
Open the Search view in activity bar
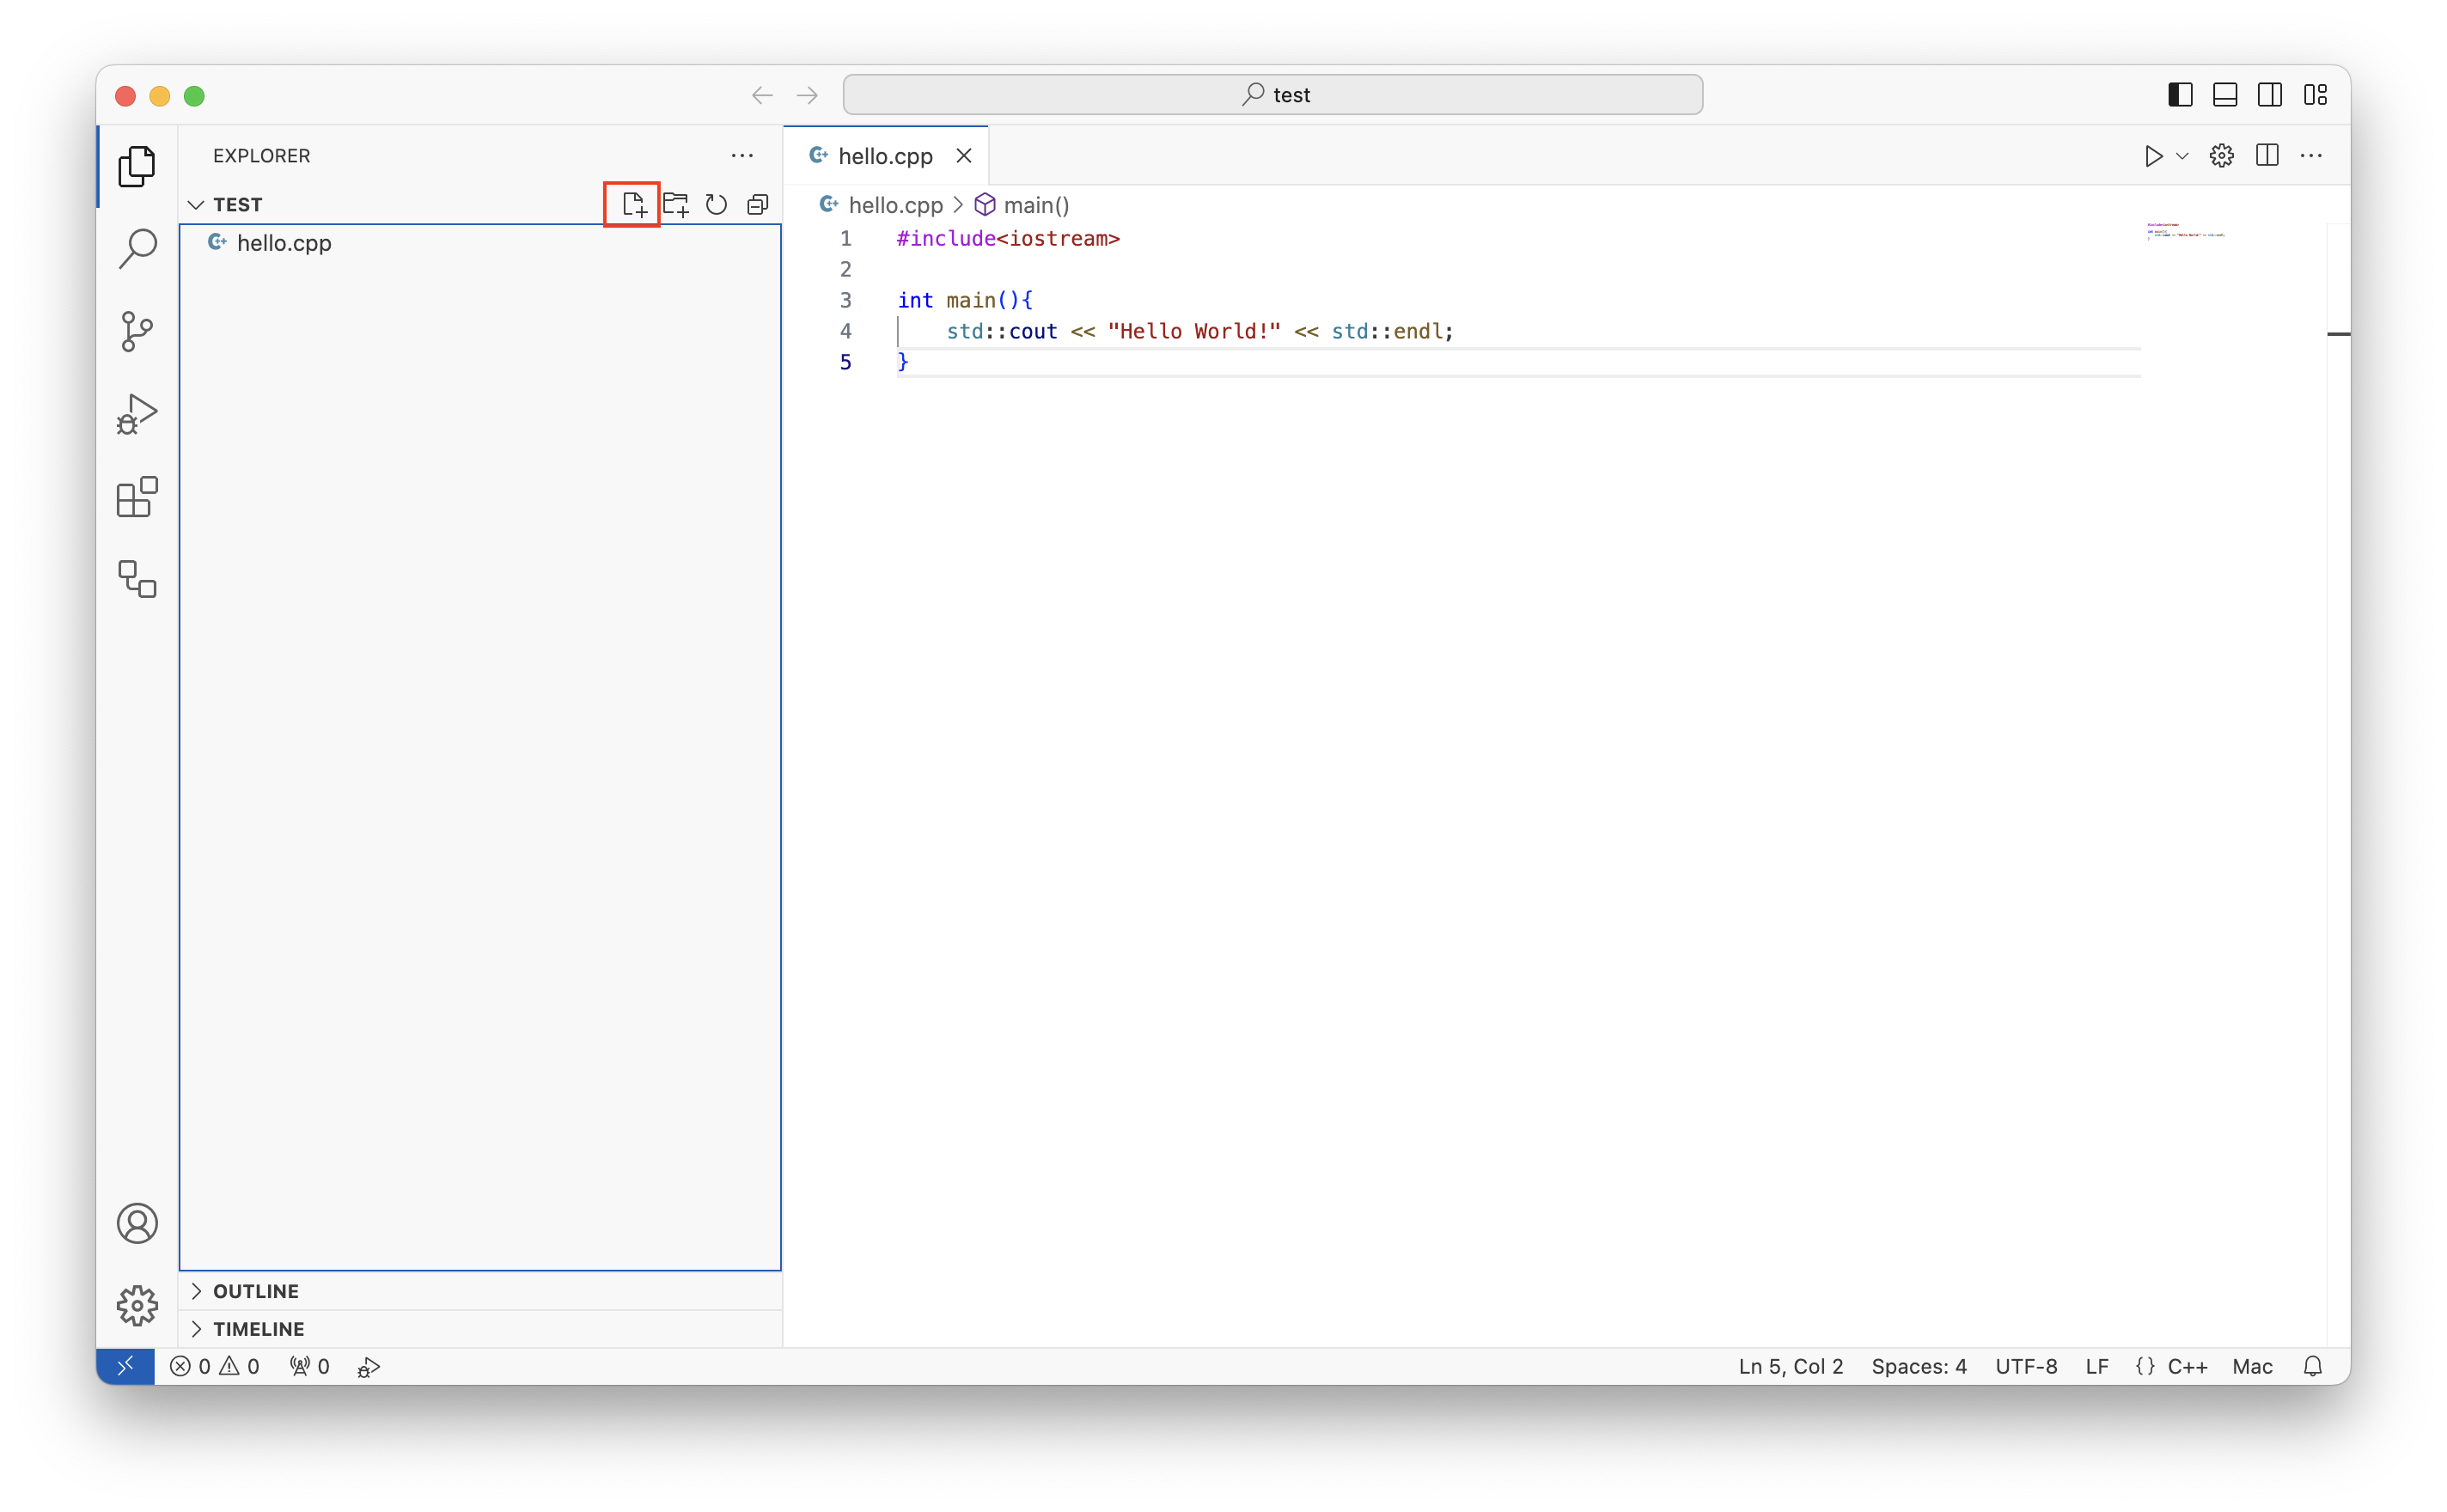click(137, 248)
